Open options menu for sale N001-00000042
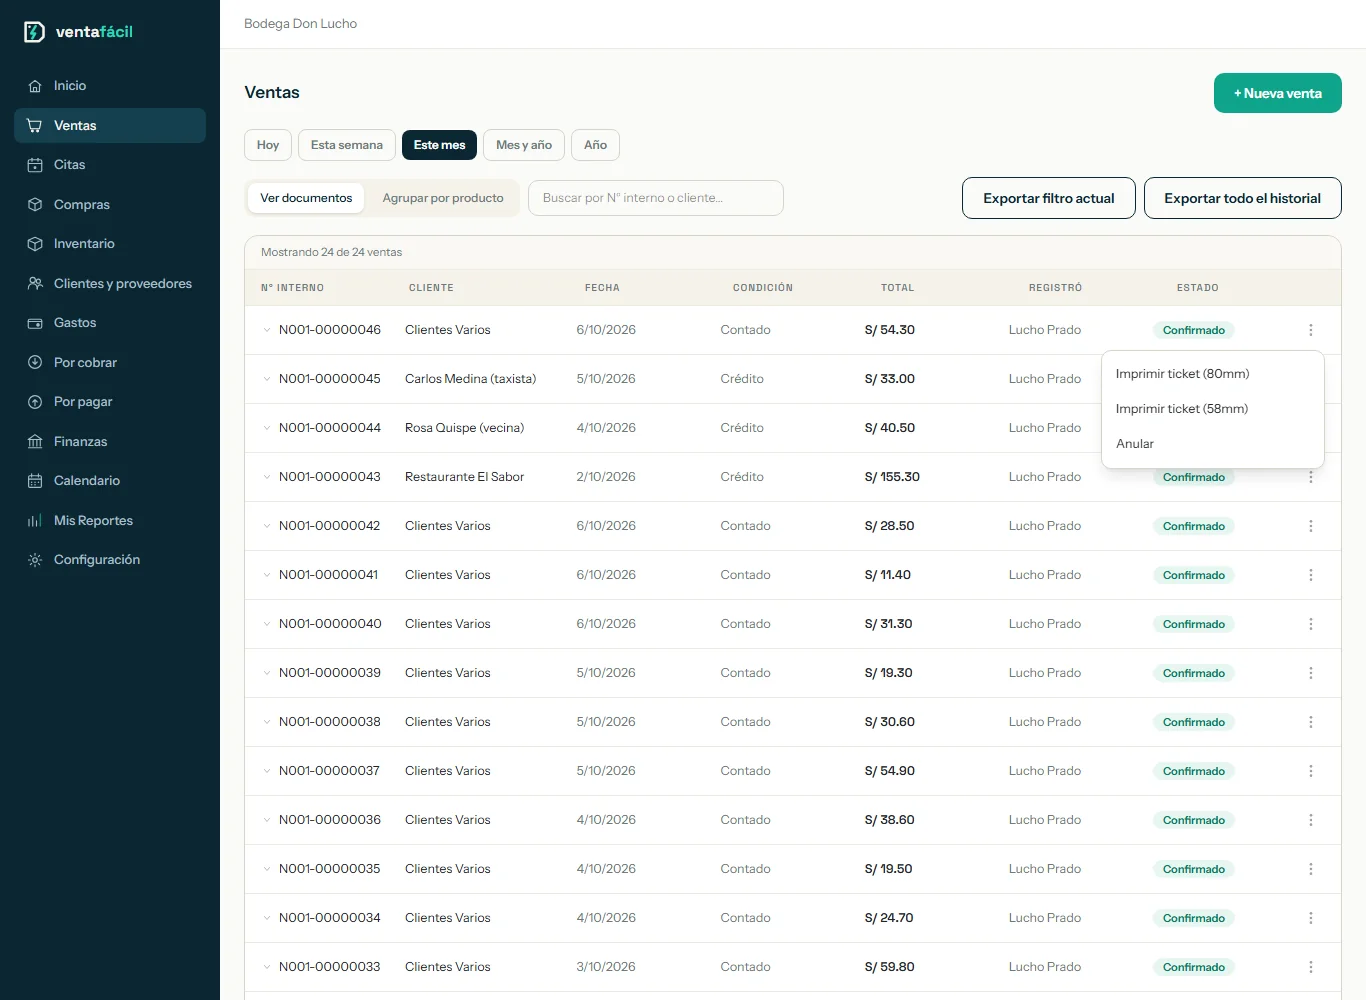Screen dimensions: 1366x1000 (x=1311, y=526)
